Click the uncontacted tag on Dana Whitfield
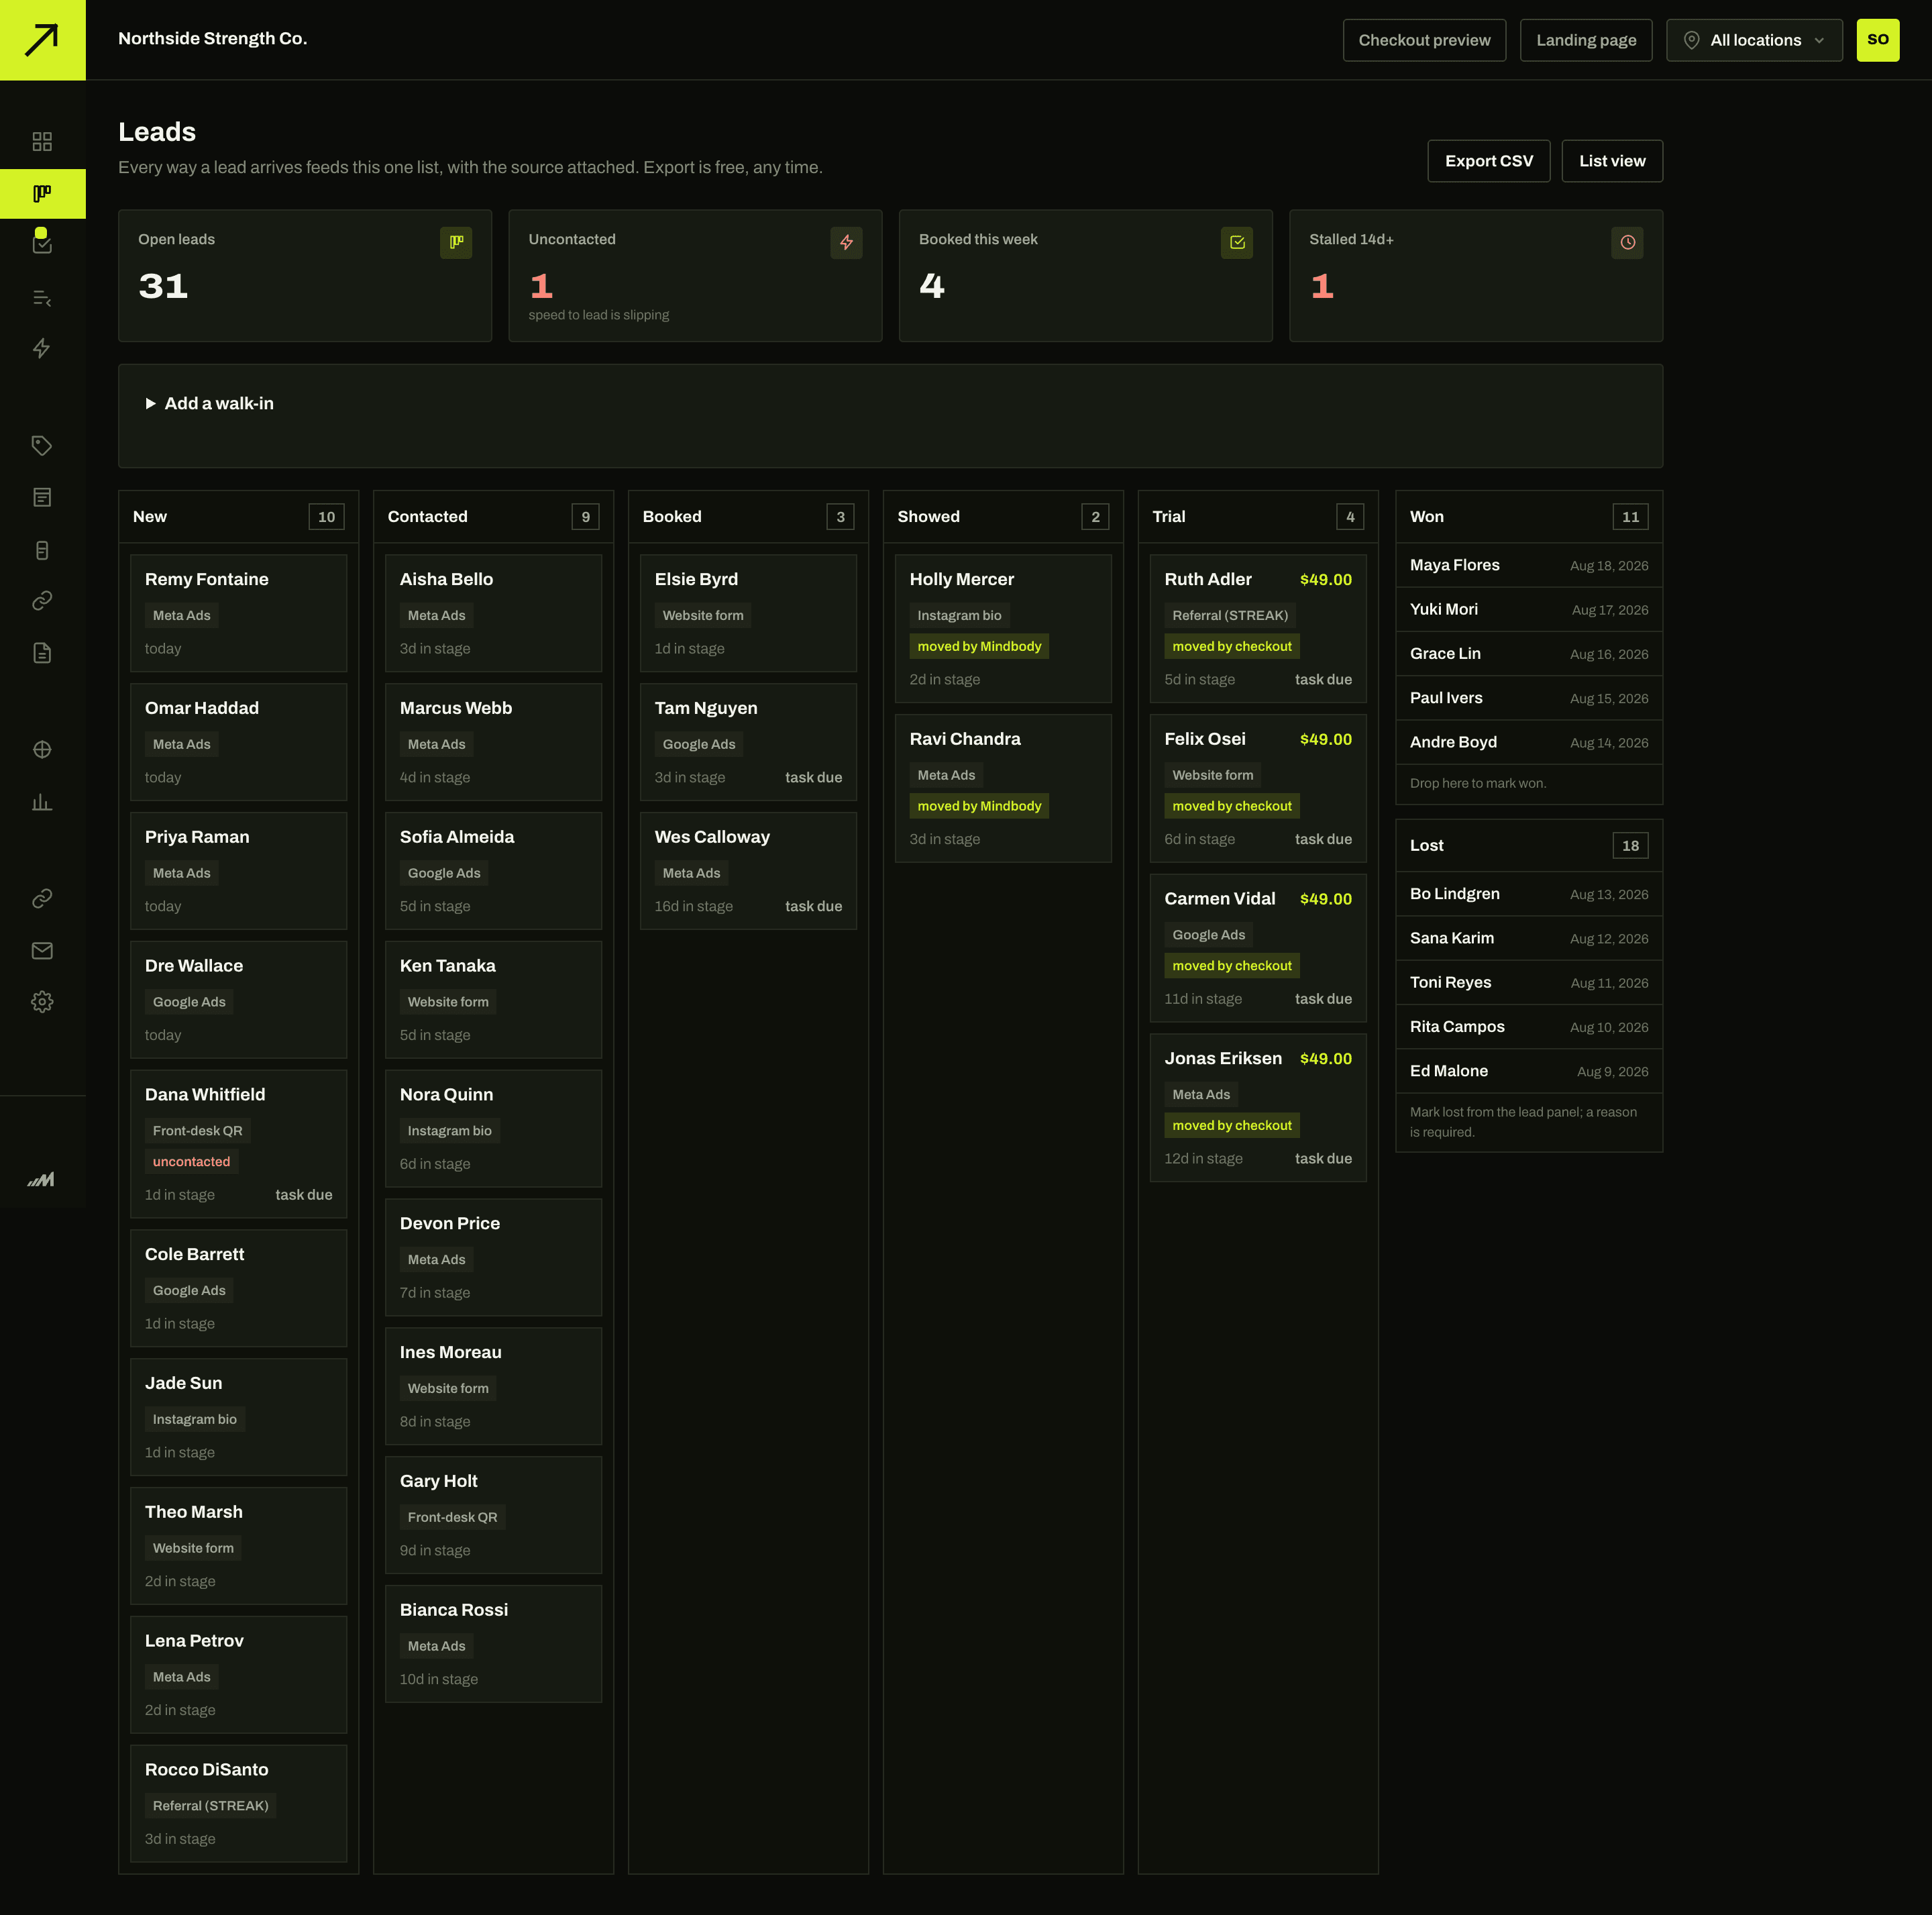 (x=191, y=1161)
